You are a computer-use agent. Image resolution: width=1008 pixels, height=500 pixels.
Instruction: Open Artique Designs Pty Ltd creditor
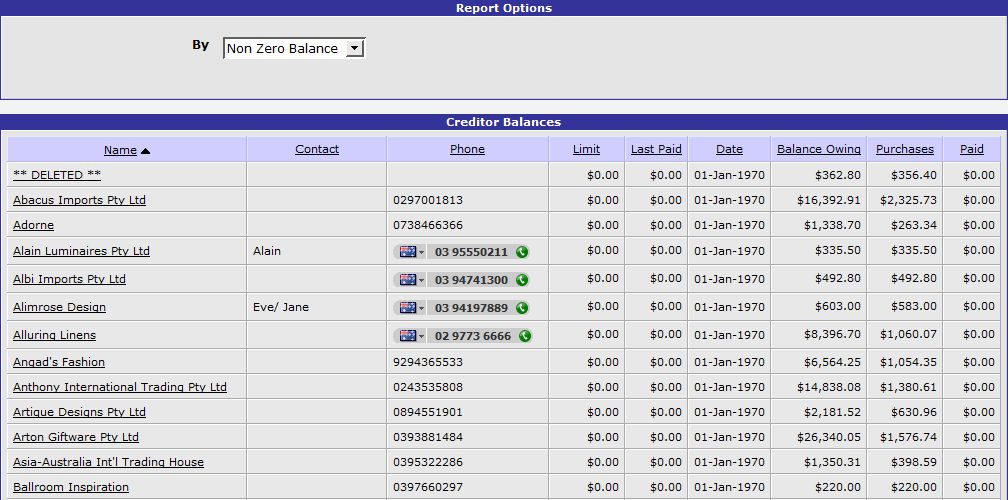coord(79,412)
